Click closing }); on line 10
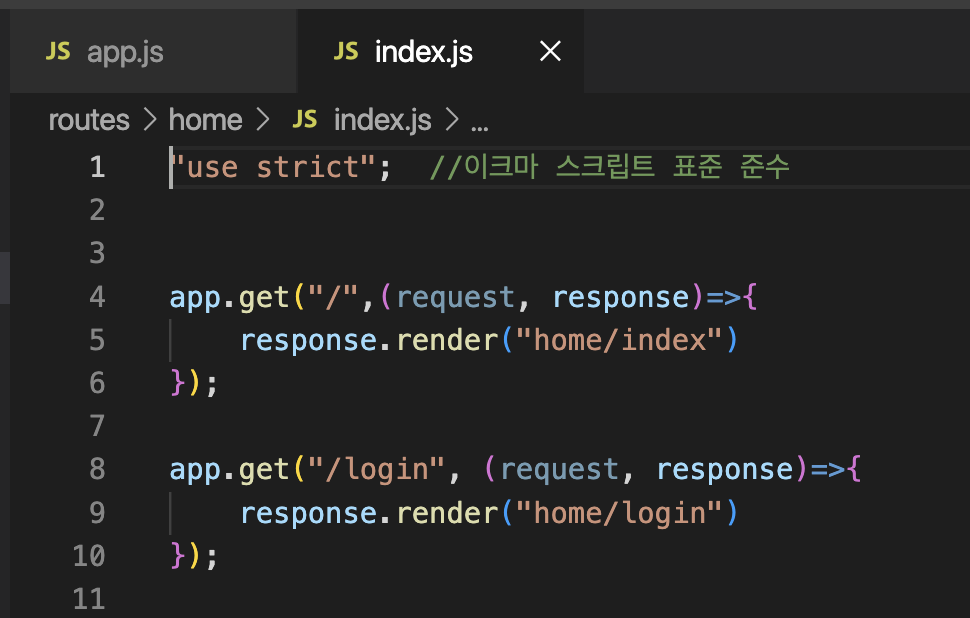Image resolution: width=970 pixels, height=618 pixels. (194, 556)
